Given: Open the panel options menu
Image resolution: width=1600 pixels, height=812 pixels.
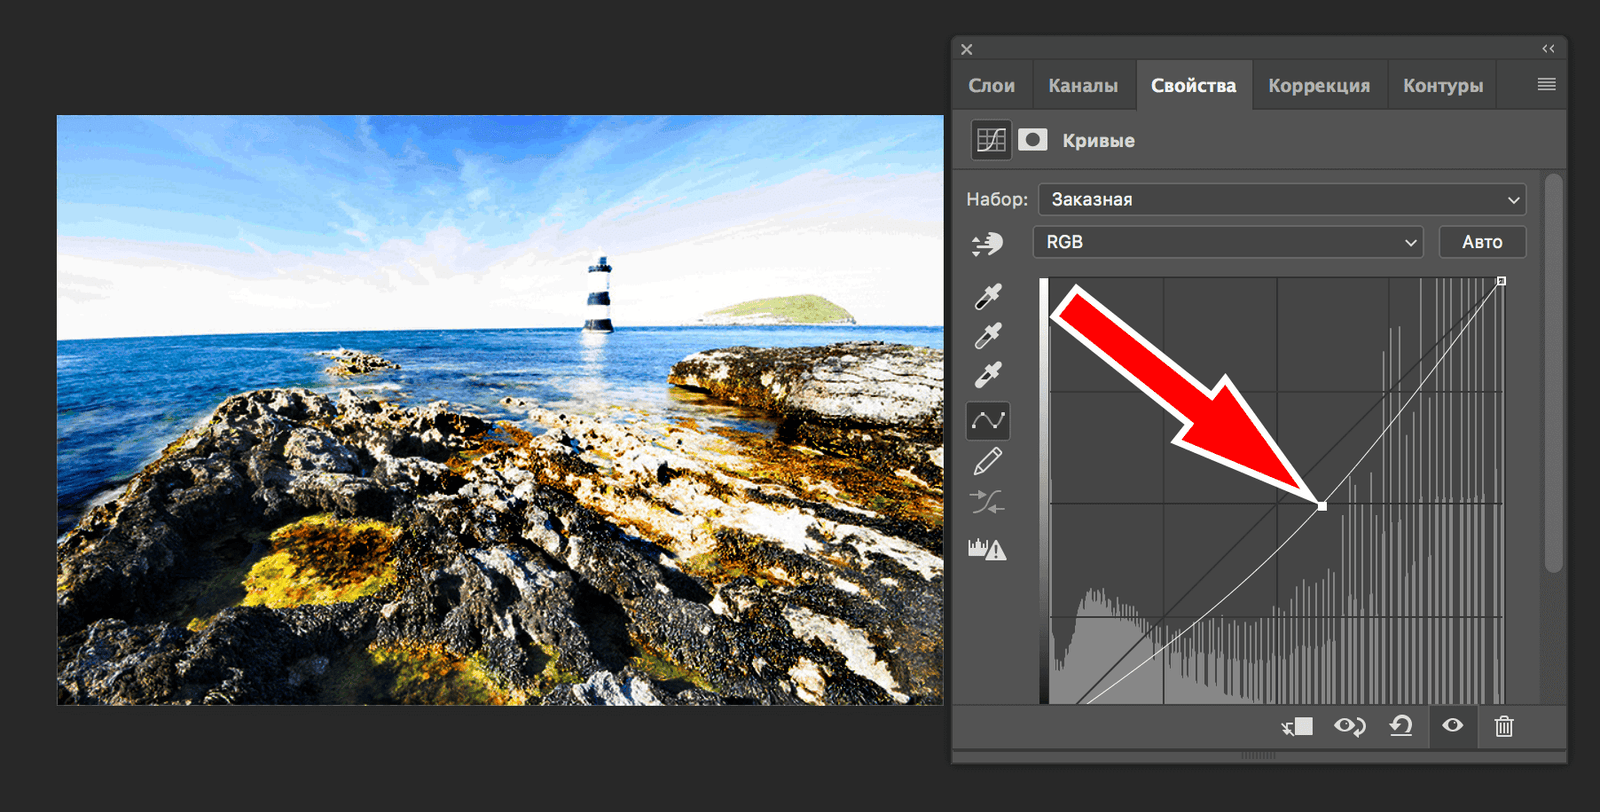Looking at the screenshot, I should click(x=1546, y=85).
